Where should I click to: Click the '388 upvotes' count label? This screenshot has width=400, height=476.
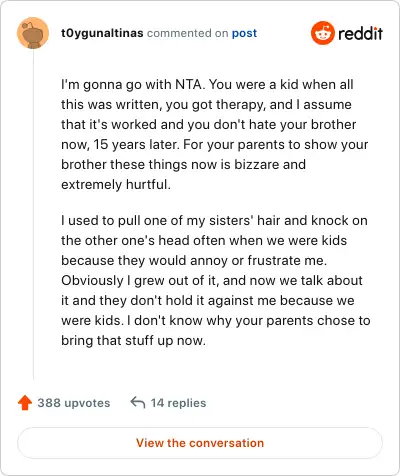(x=74, y=403)
